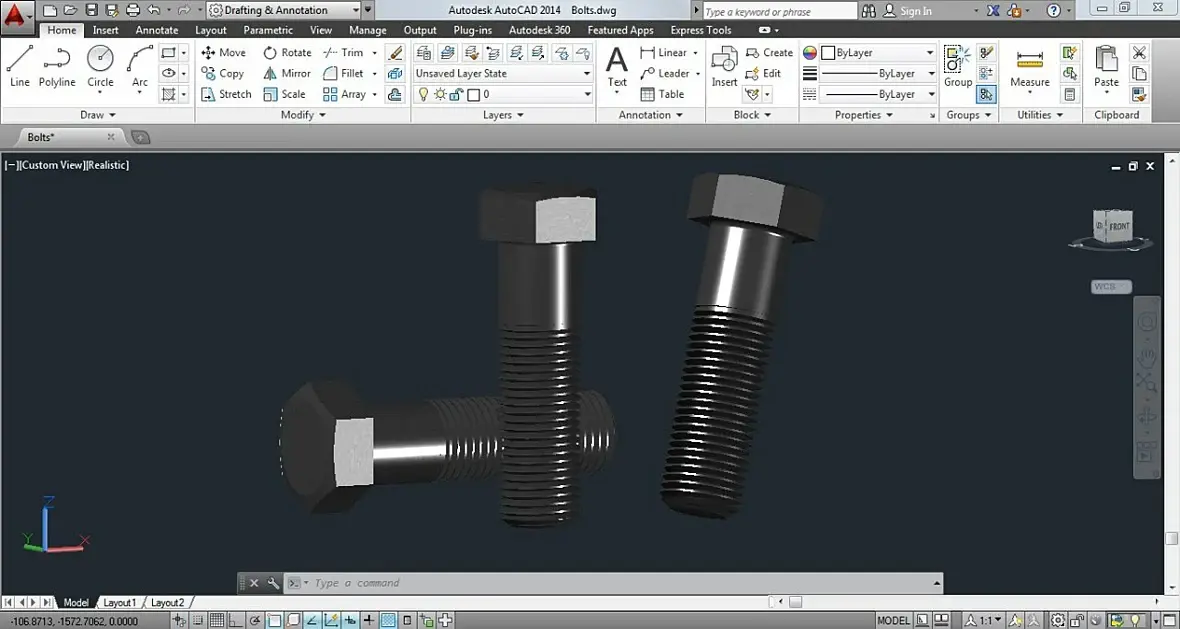Viewport: 1180px width, 629px height.
Task: Toggle Ortho Mode in status bar
Action: tap(236, 621)
